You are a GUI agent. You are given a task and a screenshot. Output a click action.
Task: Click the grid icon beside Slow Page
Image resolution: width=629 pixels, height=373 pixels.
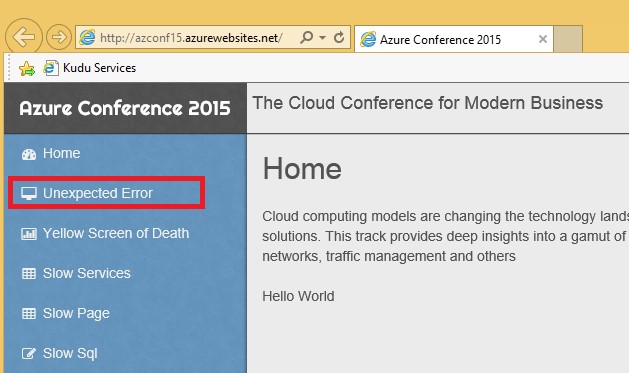(29, 314)
